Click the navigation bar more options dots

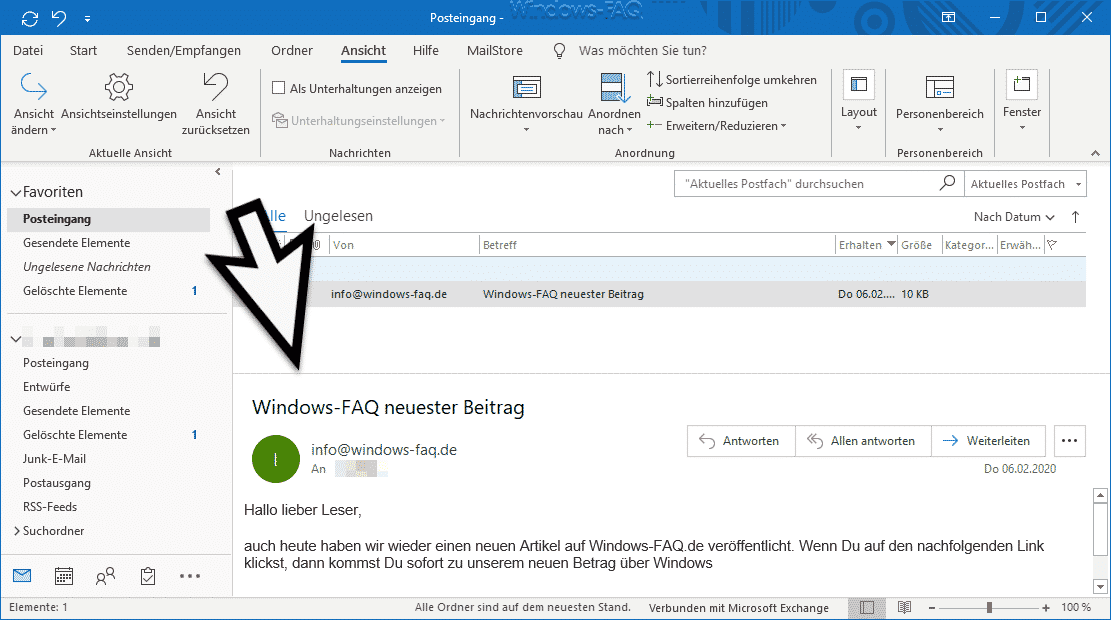coord(190,576)
